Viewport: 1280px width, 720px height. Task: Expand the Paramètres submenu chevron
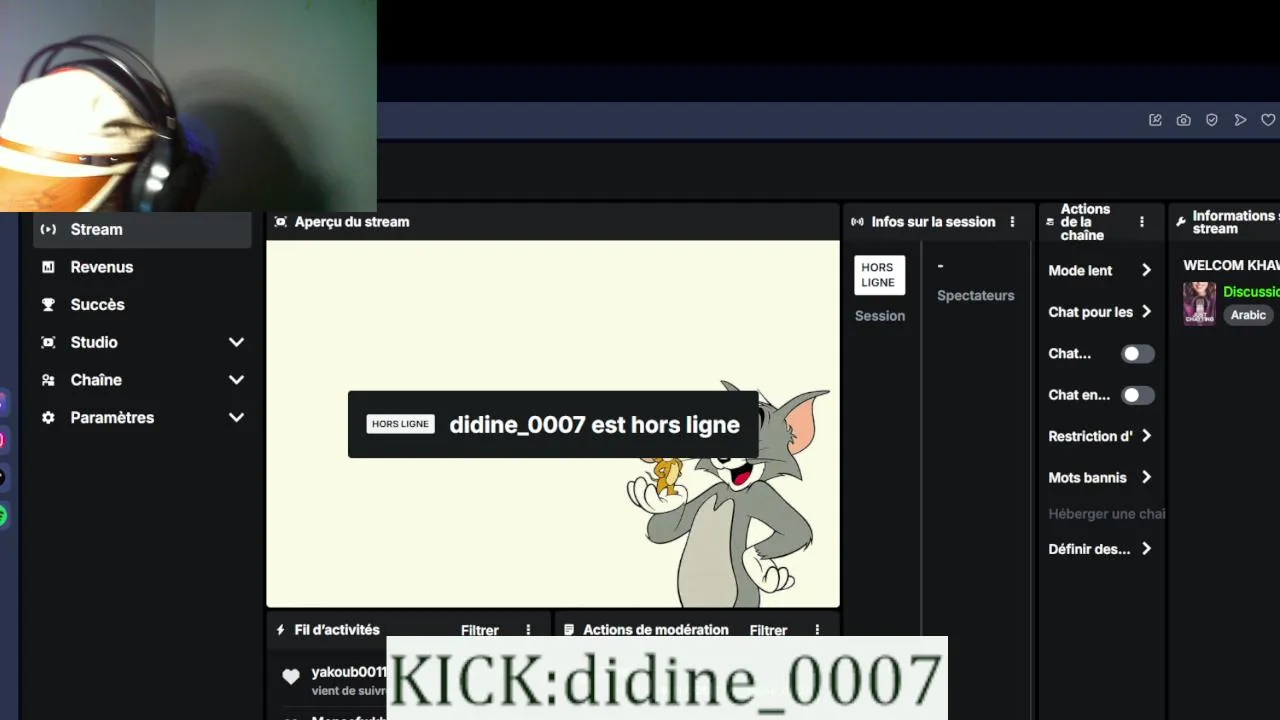236,417
